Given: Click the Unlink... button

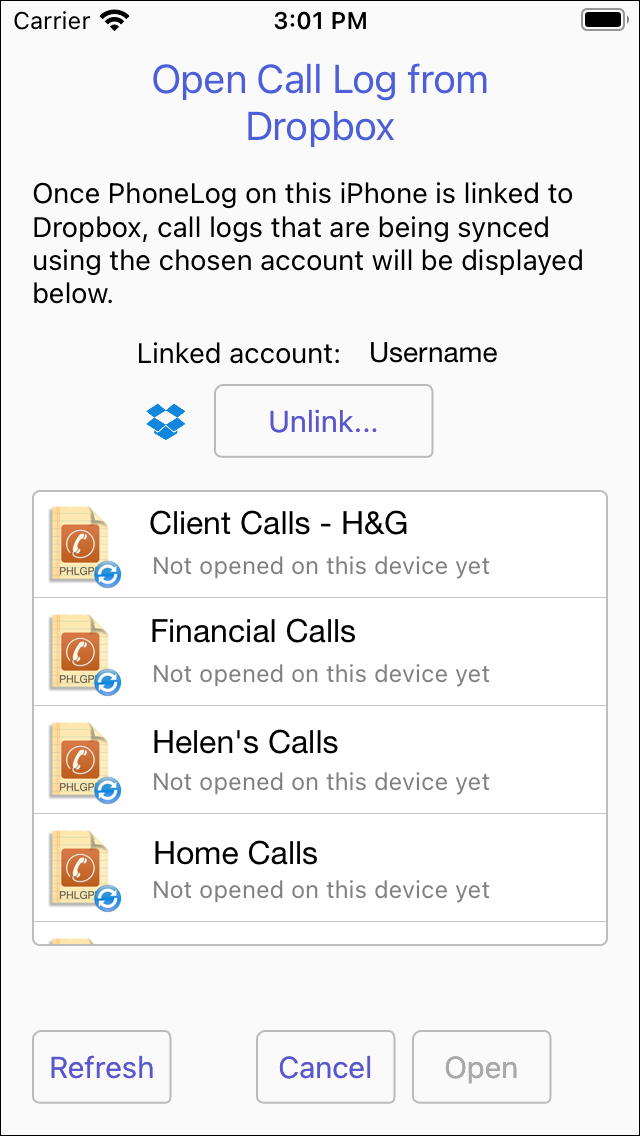Looking at the screenshot, I should (323, 421).
